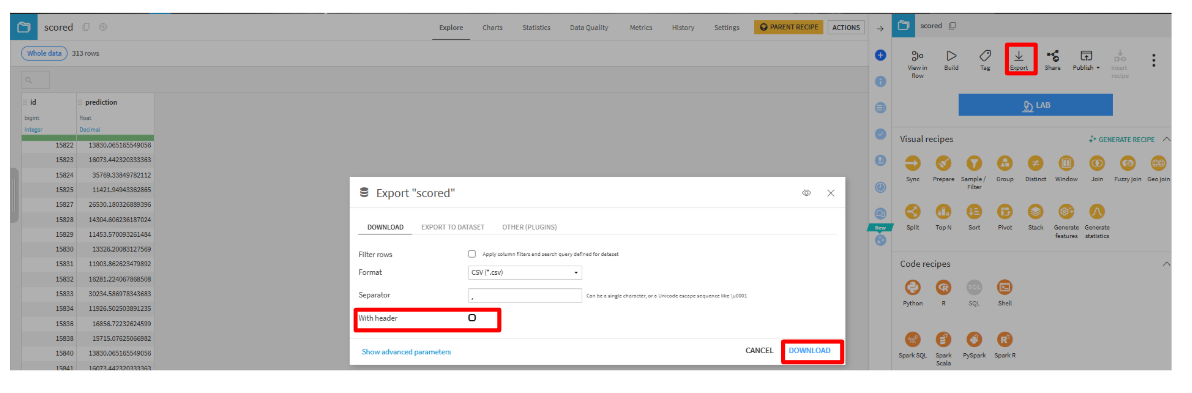Collapse the Code recipes section

(x=1167, y=264)
